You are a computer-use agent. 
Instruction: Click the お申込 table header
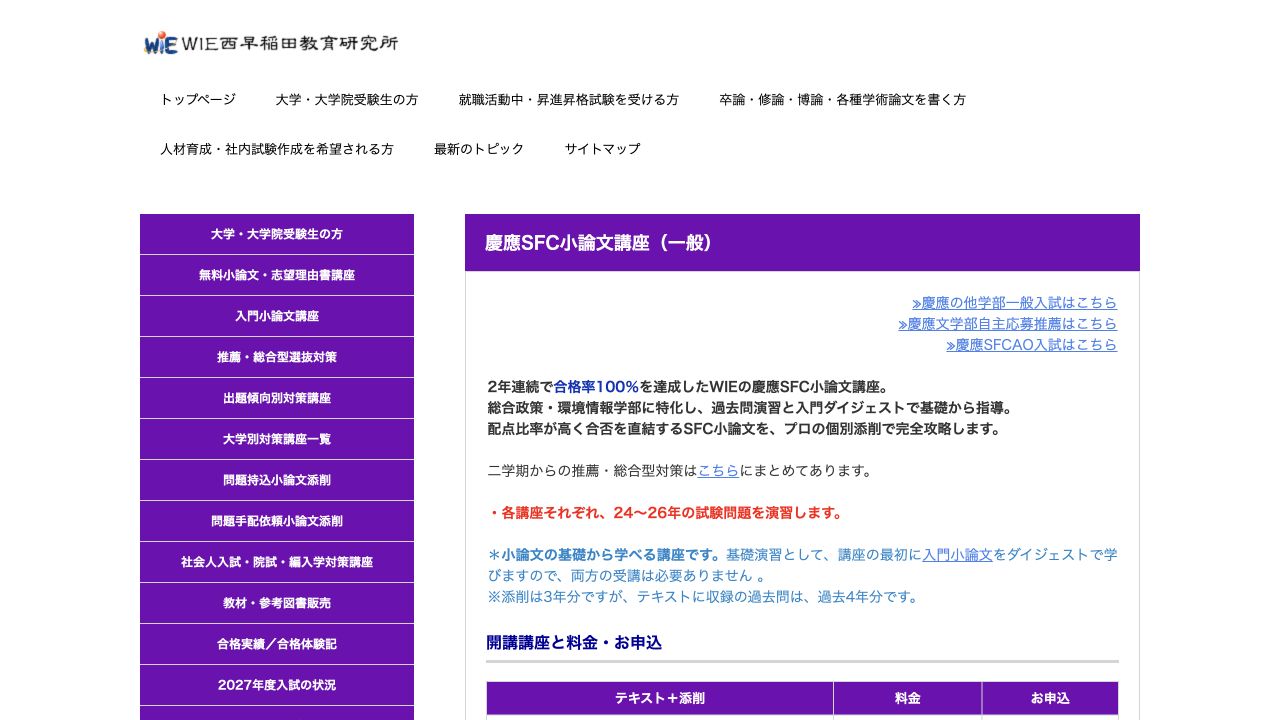(1050, 698)
